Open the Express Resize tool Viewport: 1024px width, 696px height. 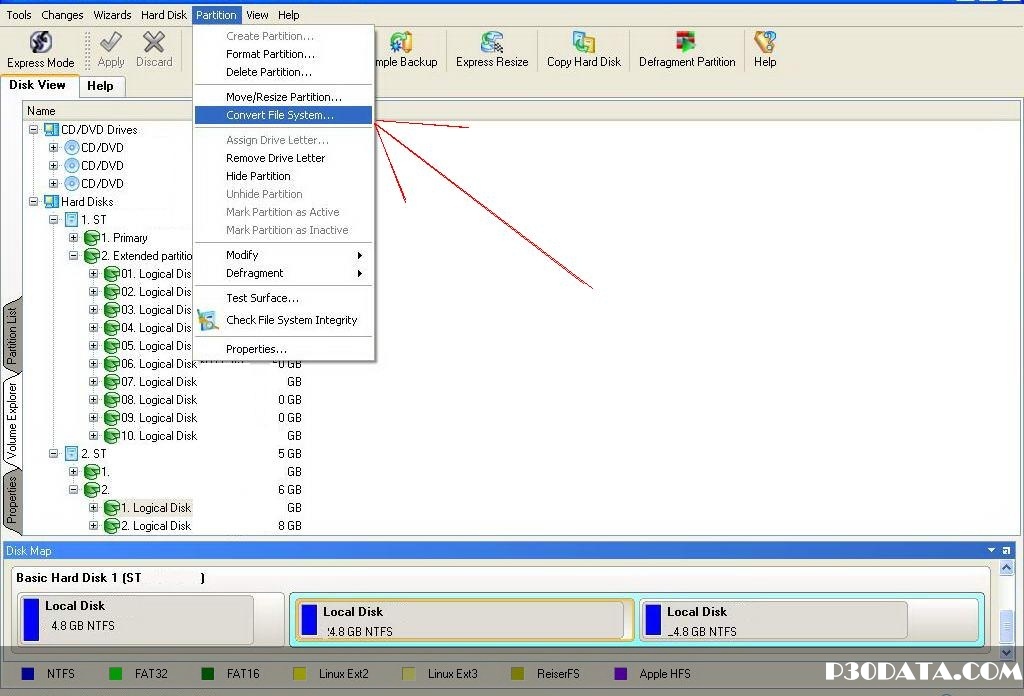coord(492,43)
